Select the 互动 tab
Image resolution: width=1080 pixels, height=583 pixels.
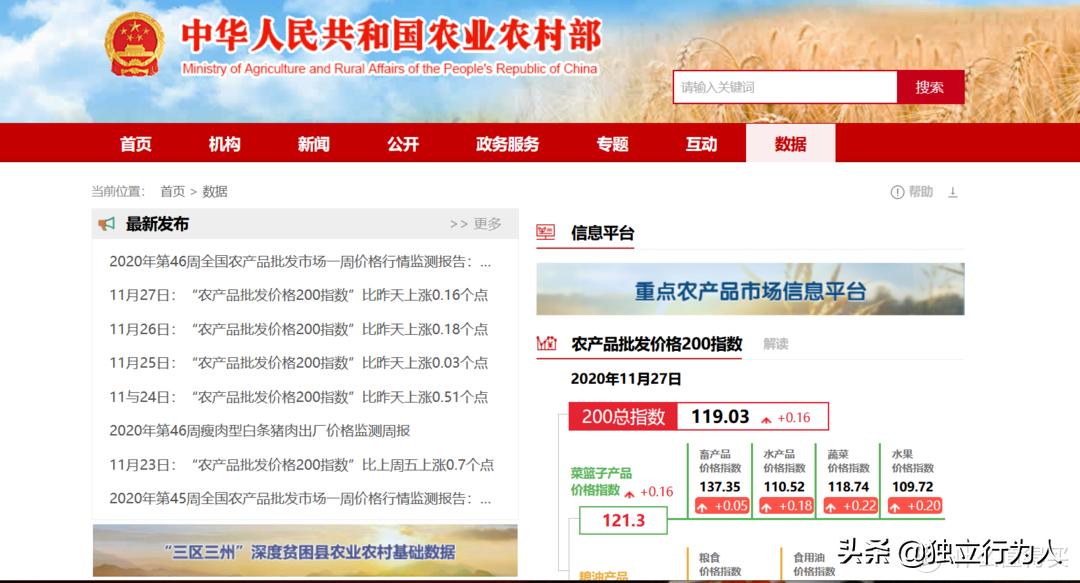tap(700, 144)
